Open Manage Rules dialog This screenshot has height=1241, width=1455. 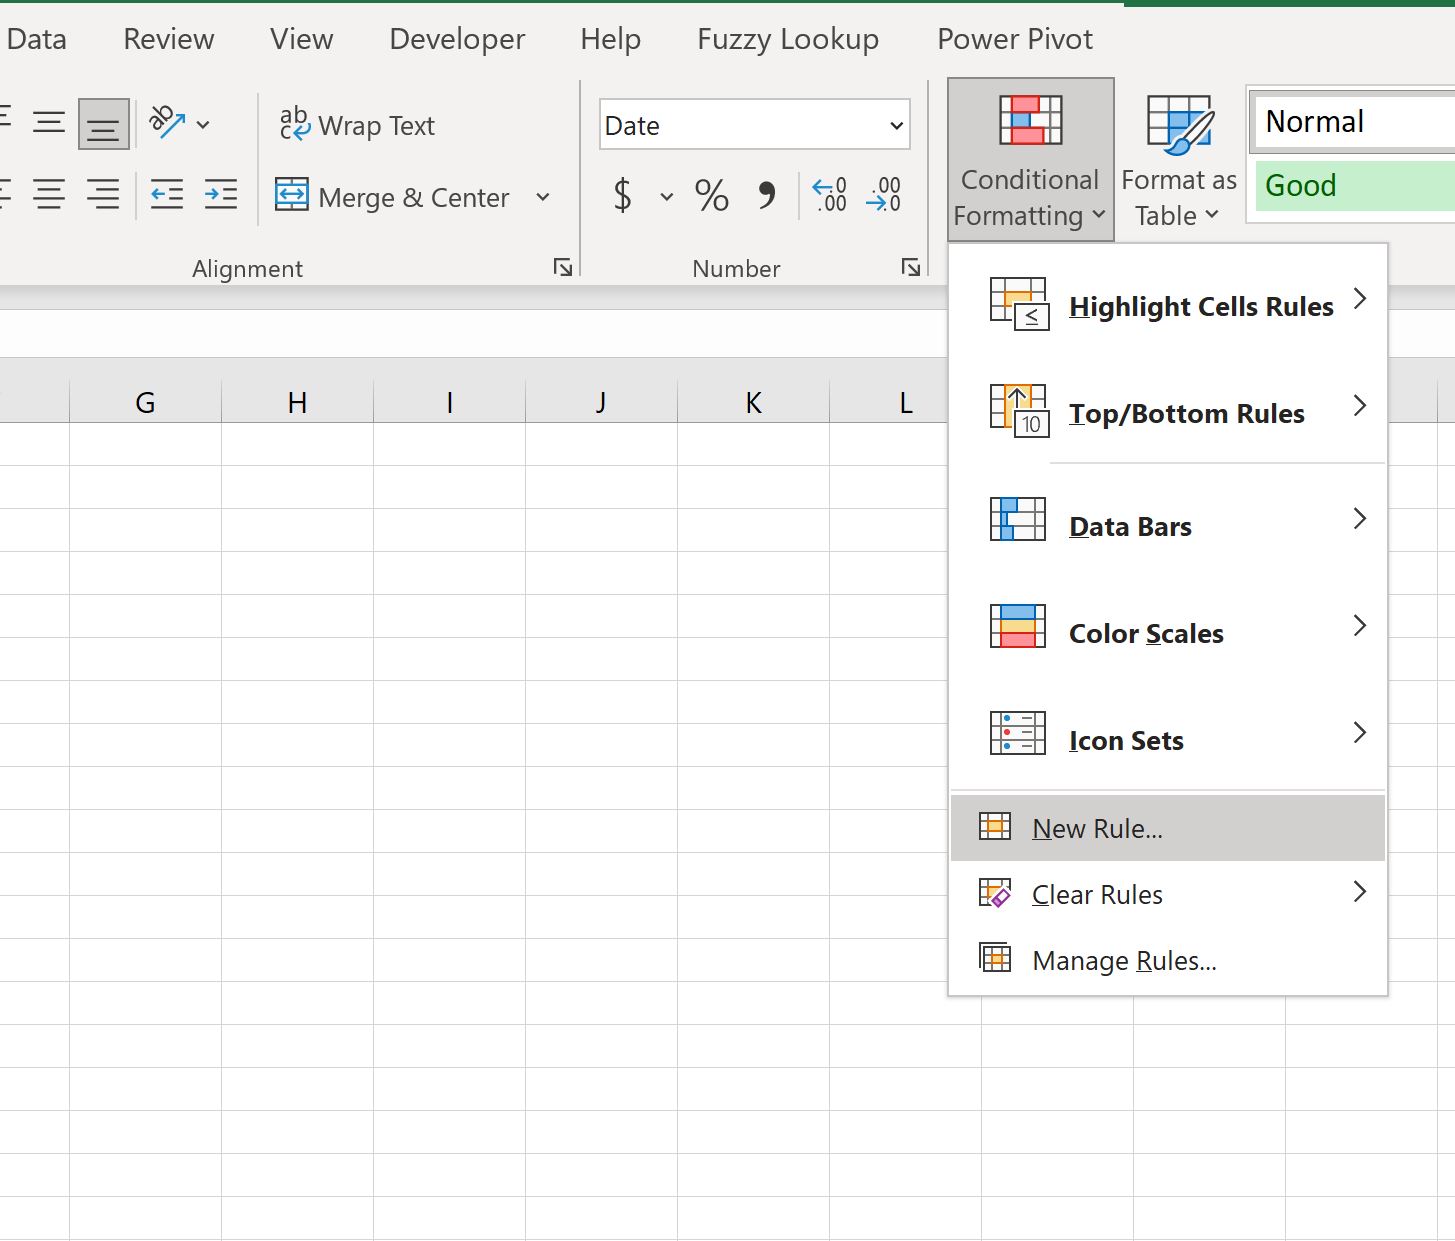click(1123, 960)
